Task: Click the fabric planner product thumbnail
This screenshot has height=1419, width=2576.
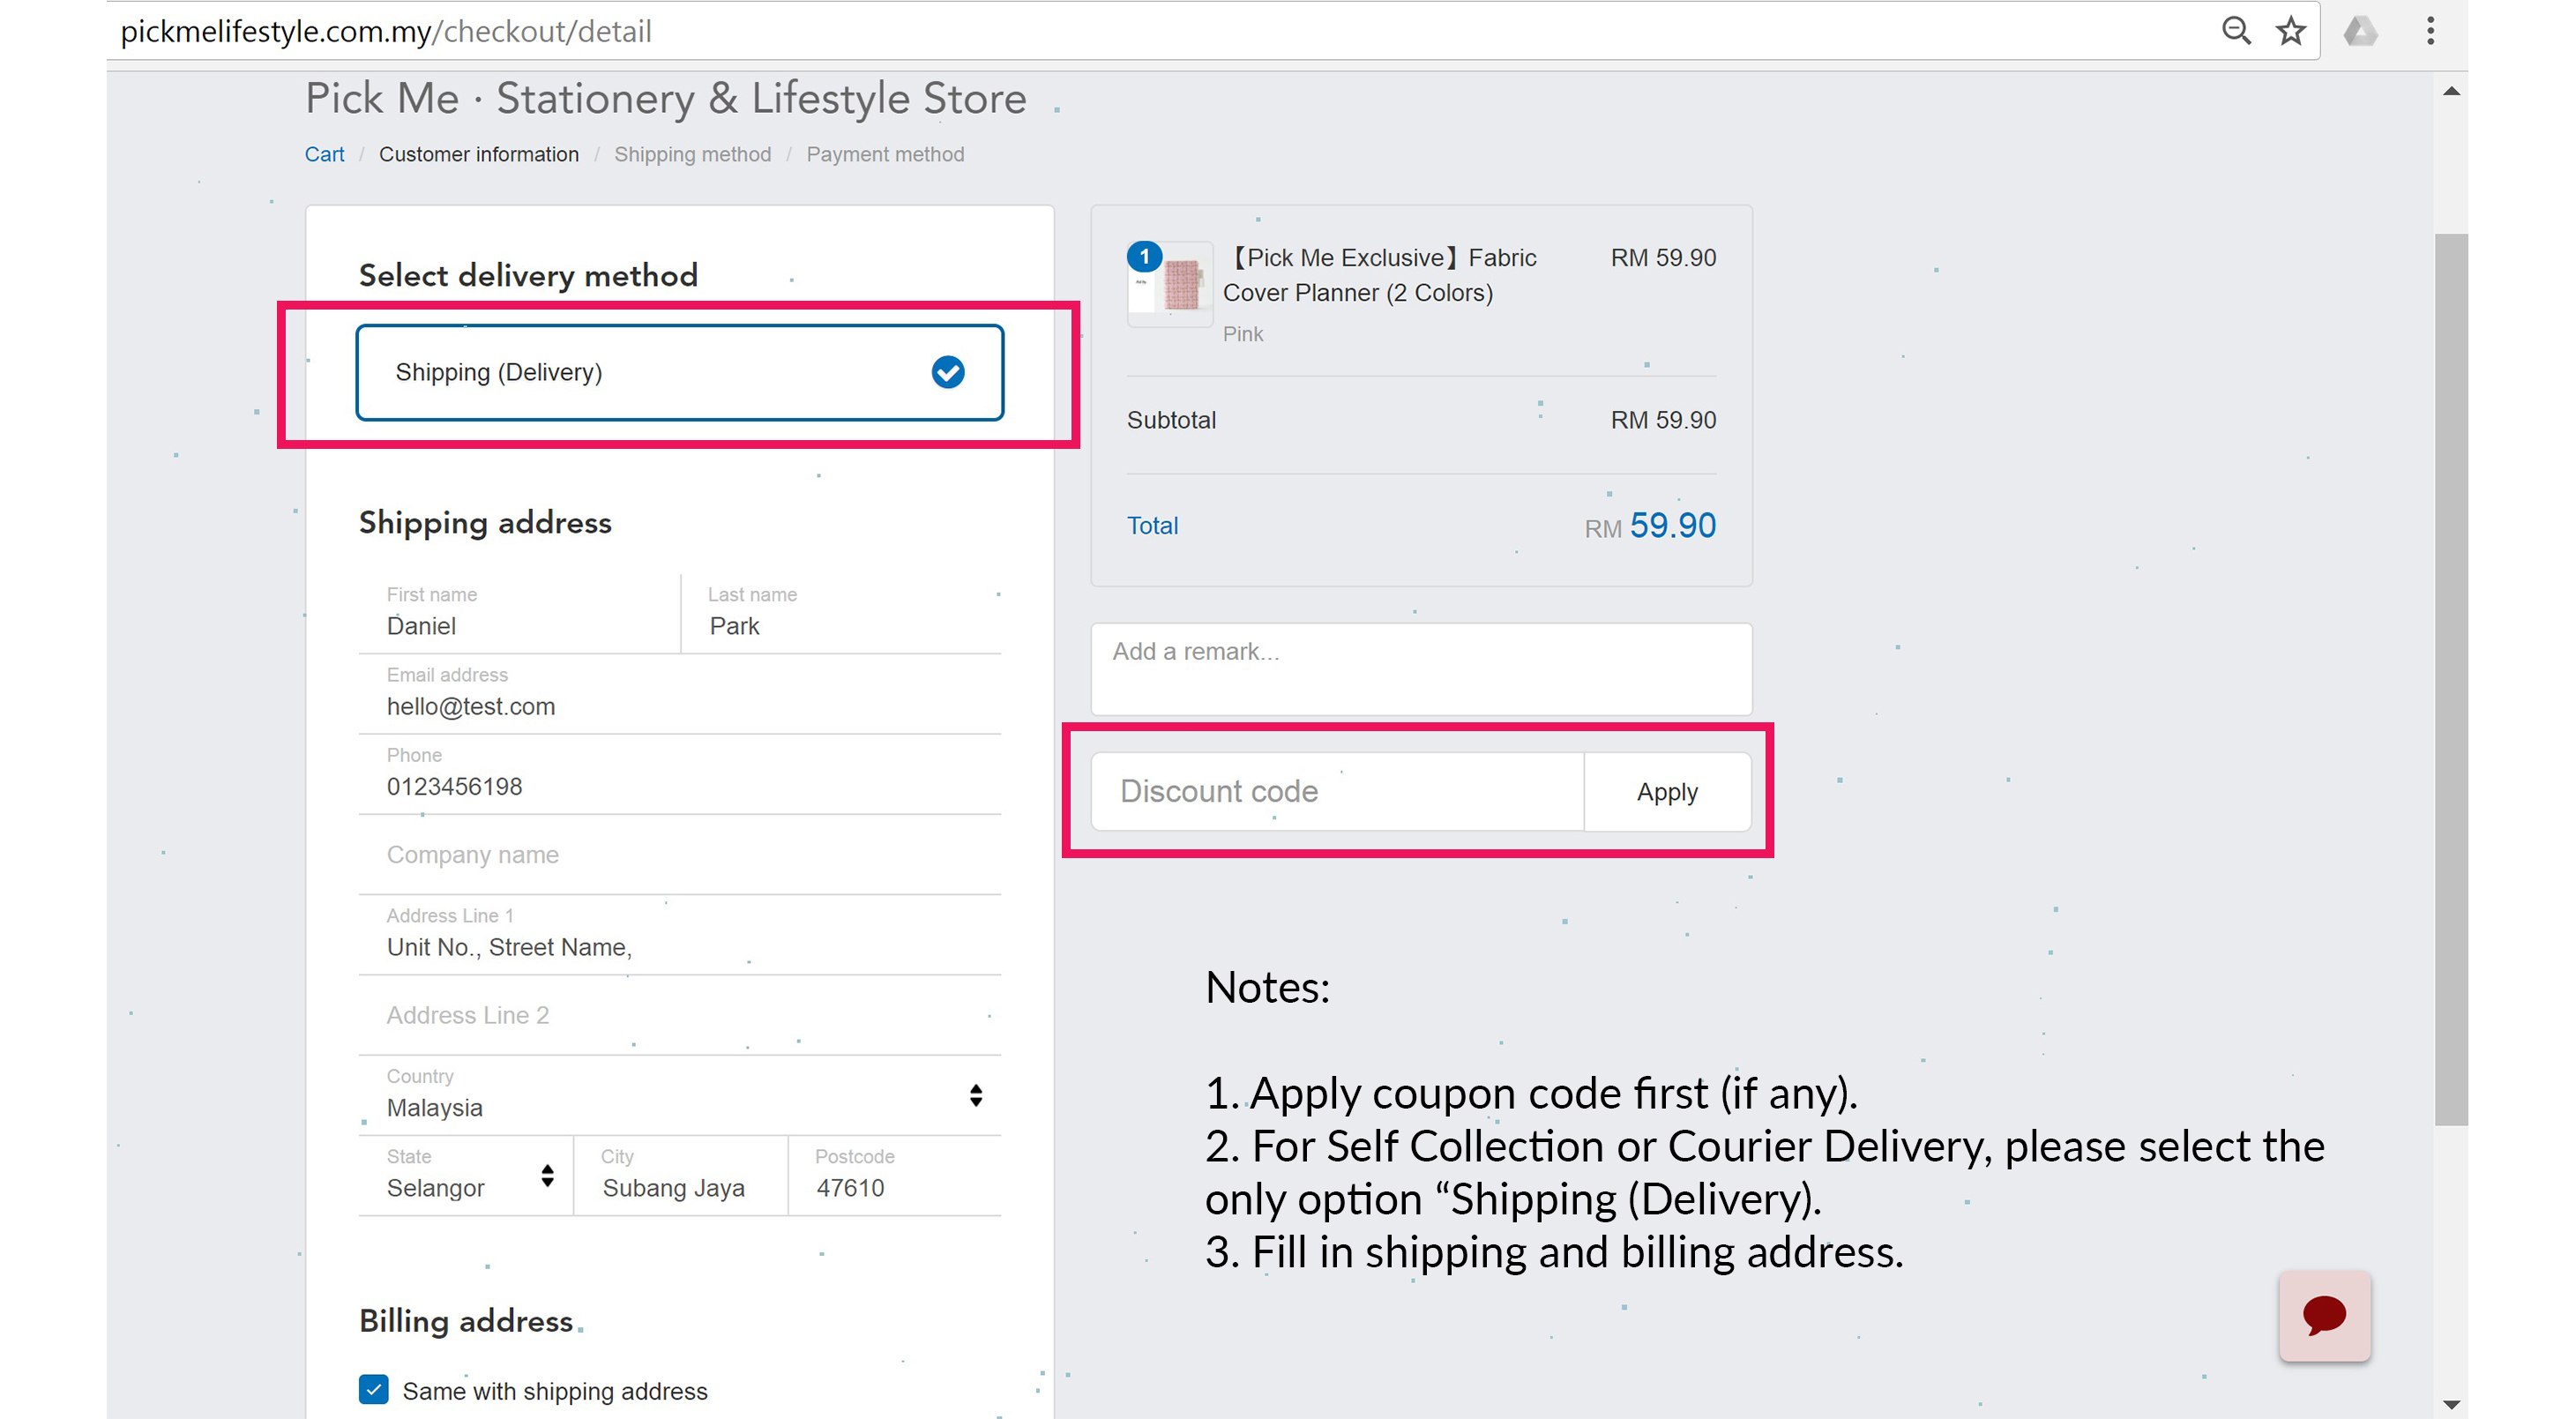Action: pos(1170,284)
